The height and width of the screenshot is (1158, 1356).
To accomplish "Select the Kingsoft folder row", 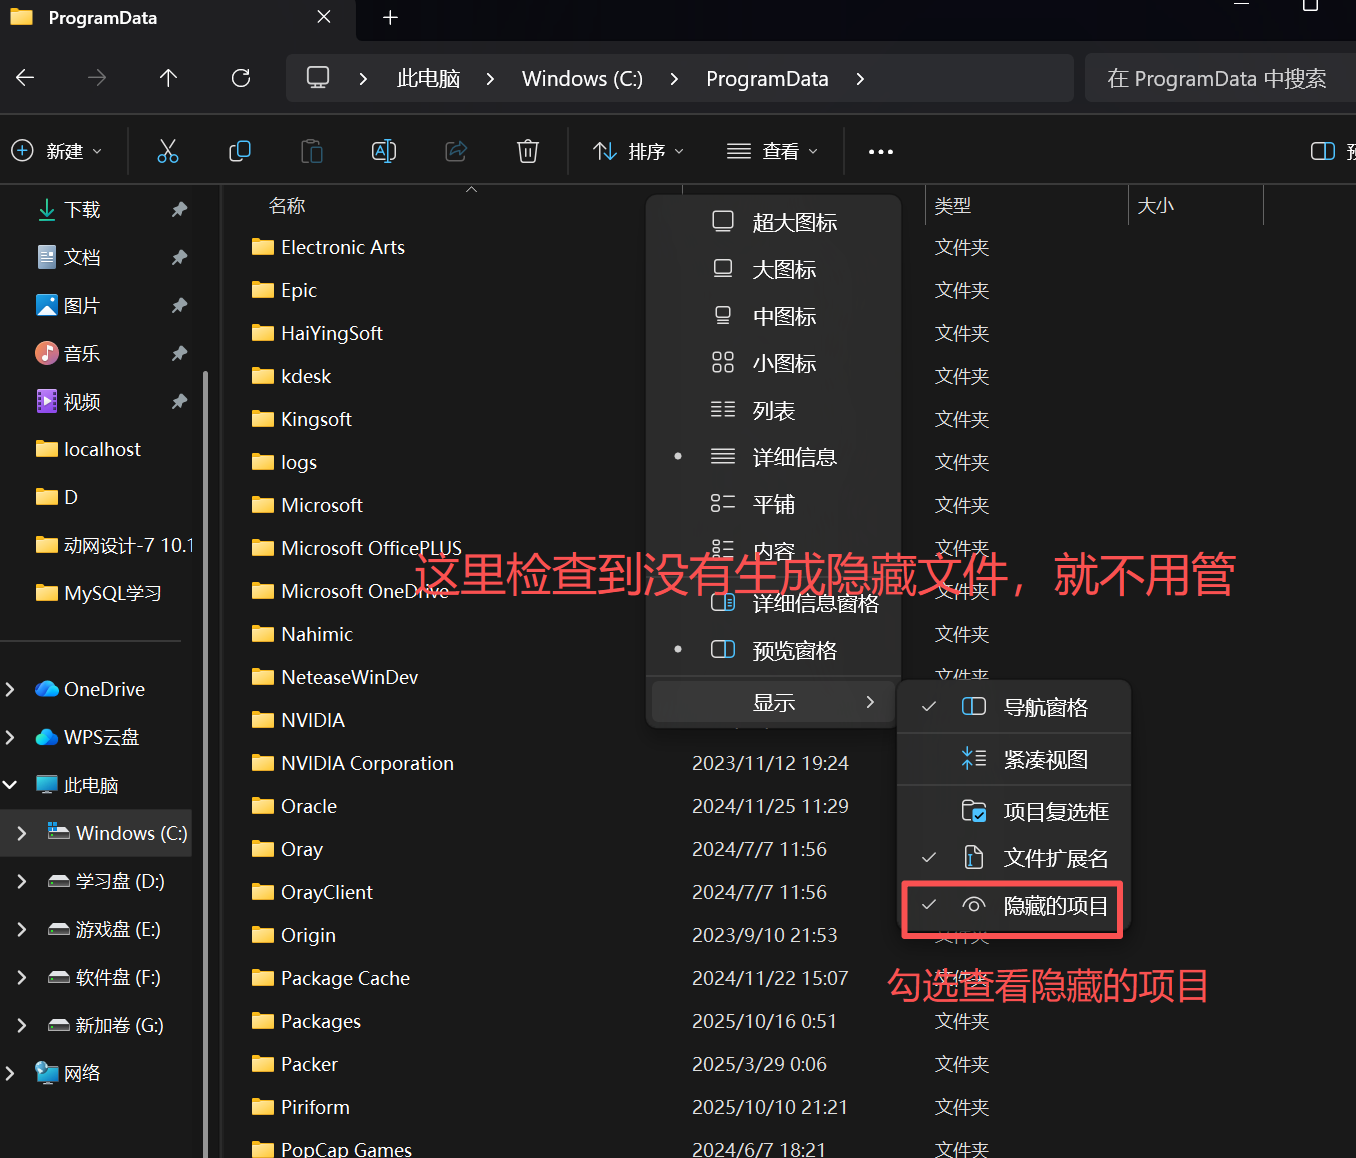I will coord(316,419).
